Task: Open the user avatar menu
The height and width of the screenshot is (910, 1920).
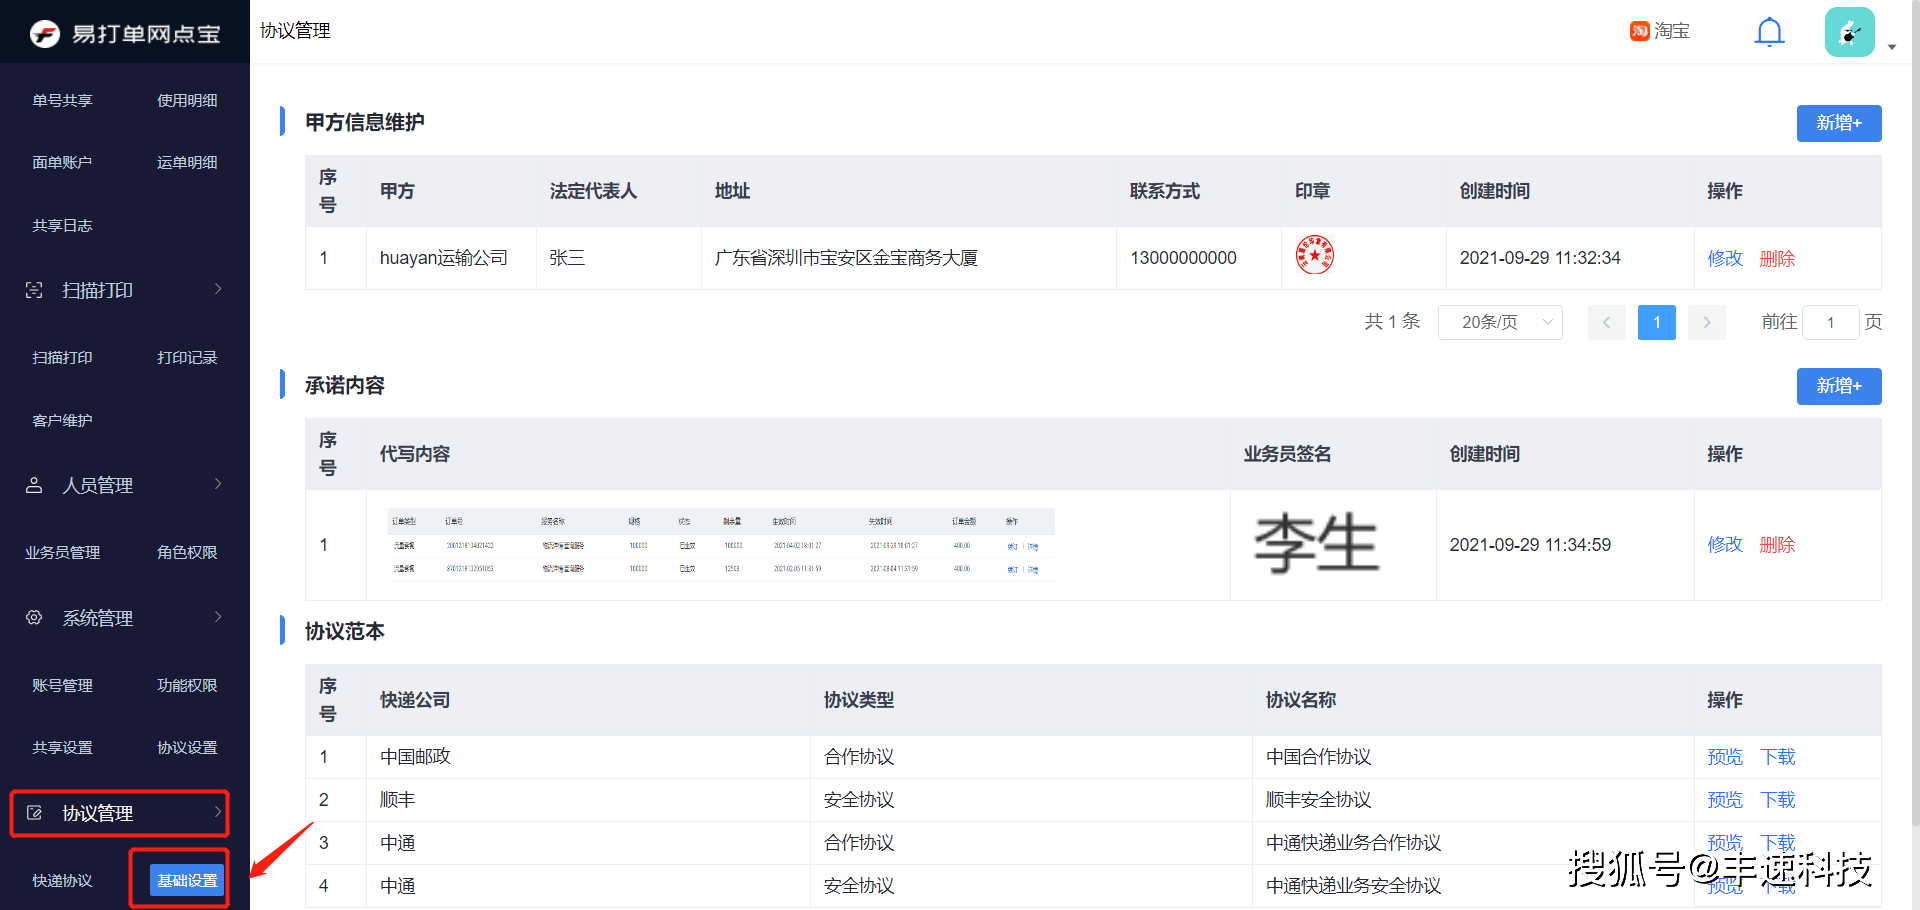Action: tap(1849, 32)
